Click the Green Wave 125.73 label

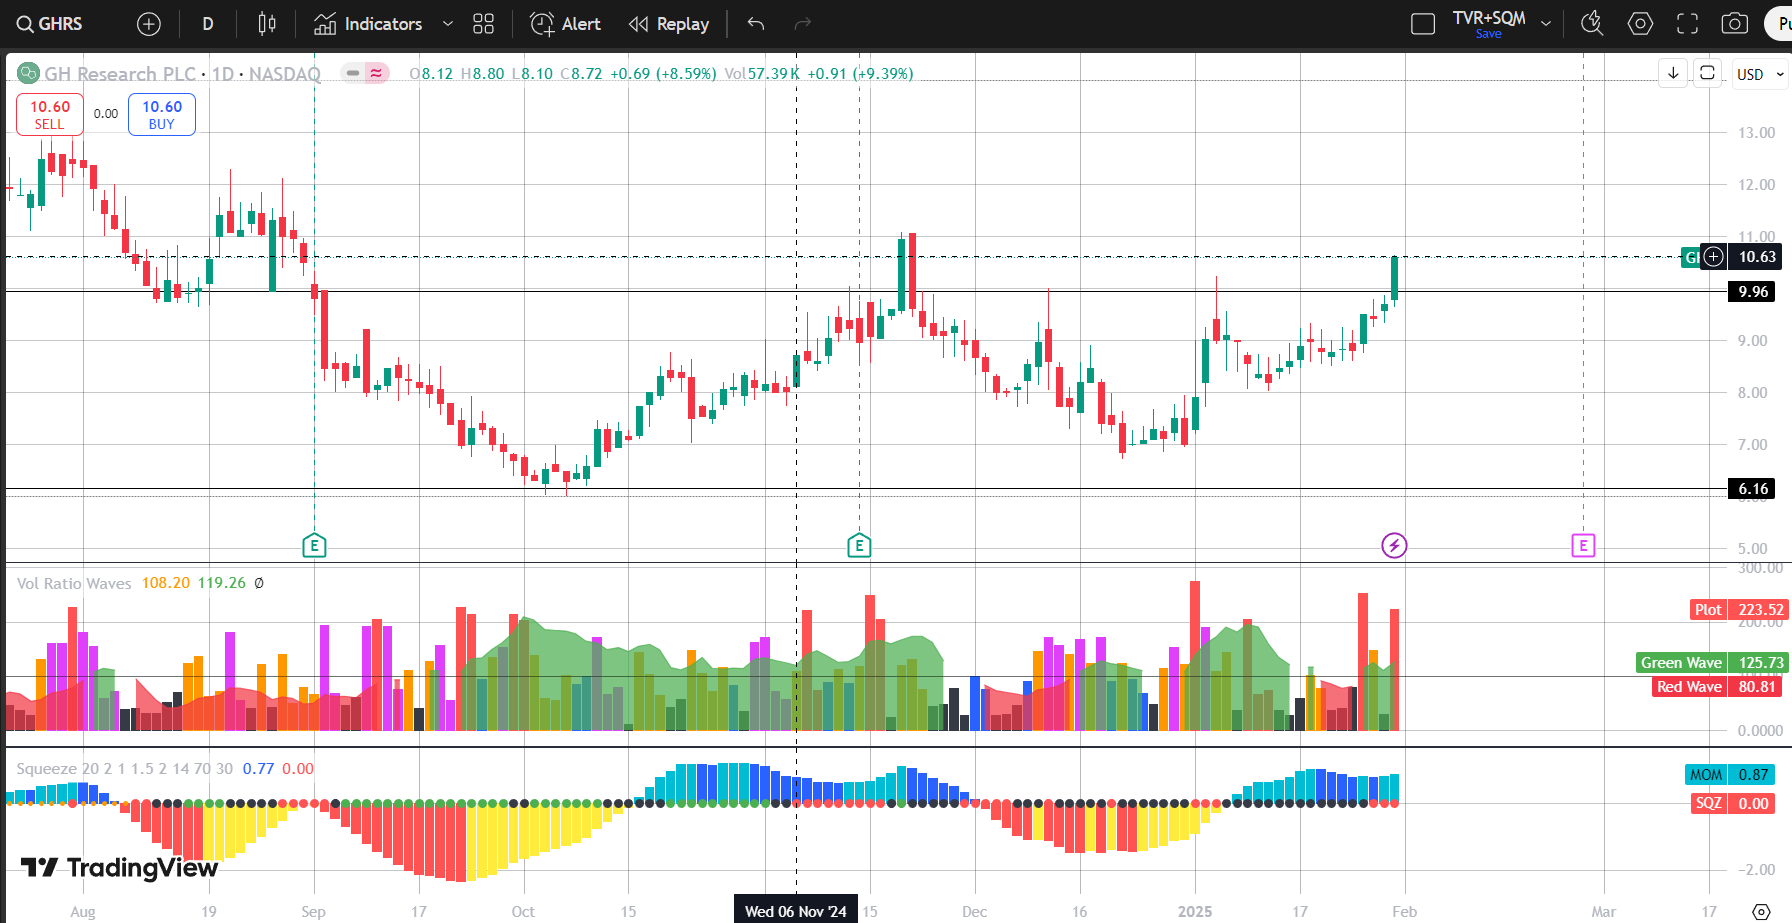click(x=1712, y=663)
